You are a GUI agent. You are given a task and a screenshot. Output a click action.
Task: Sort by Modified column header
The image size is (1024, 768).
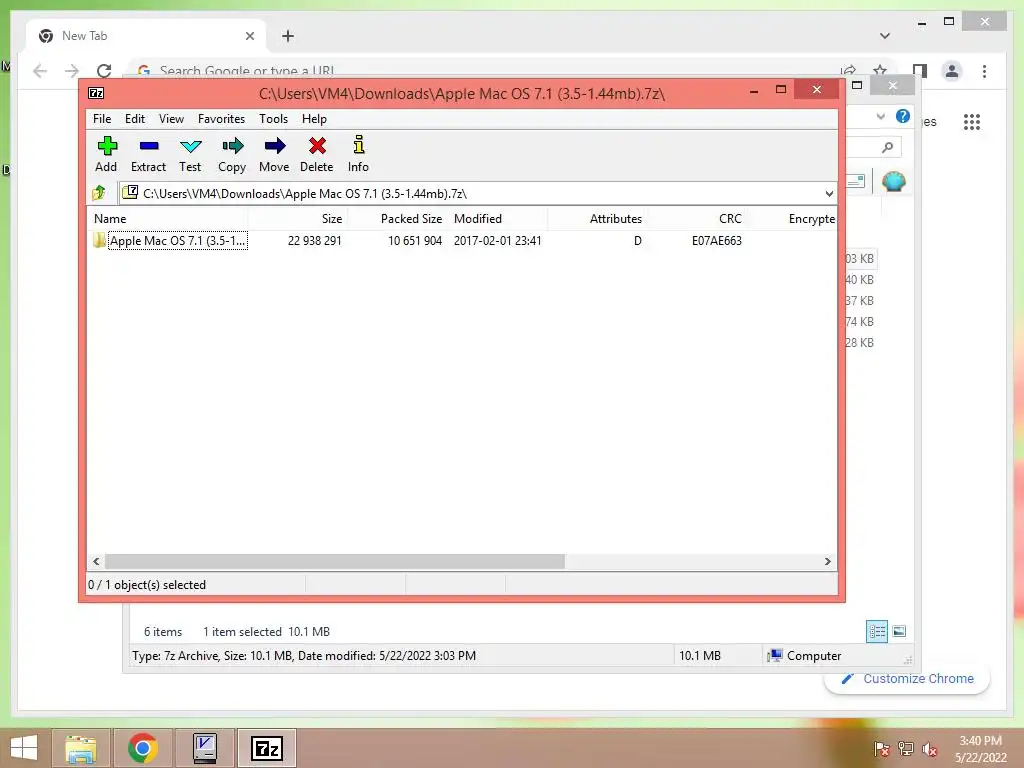(x=498, y=219)
